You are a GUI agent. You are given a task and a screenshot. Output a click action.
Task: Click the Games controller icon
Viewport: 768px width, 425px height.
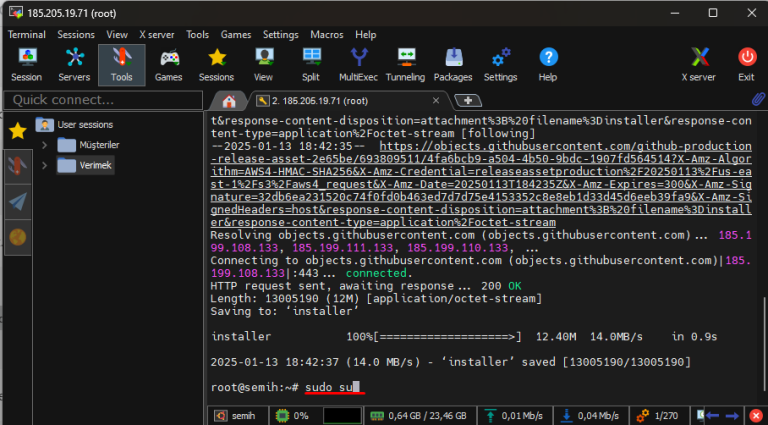pos(168,64)
